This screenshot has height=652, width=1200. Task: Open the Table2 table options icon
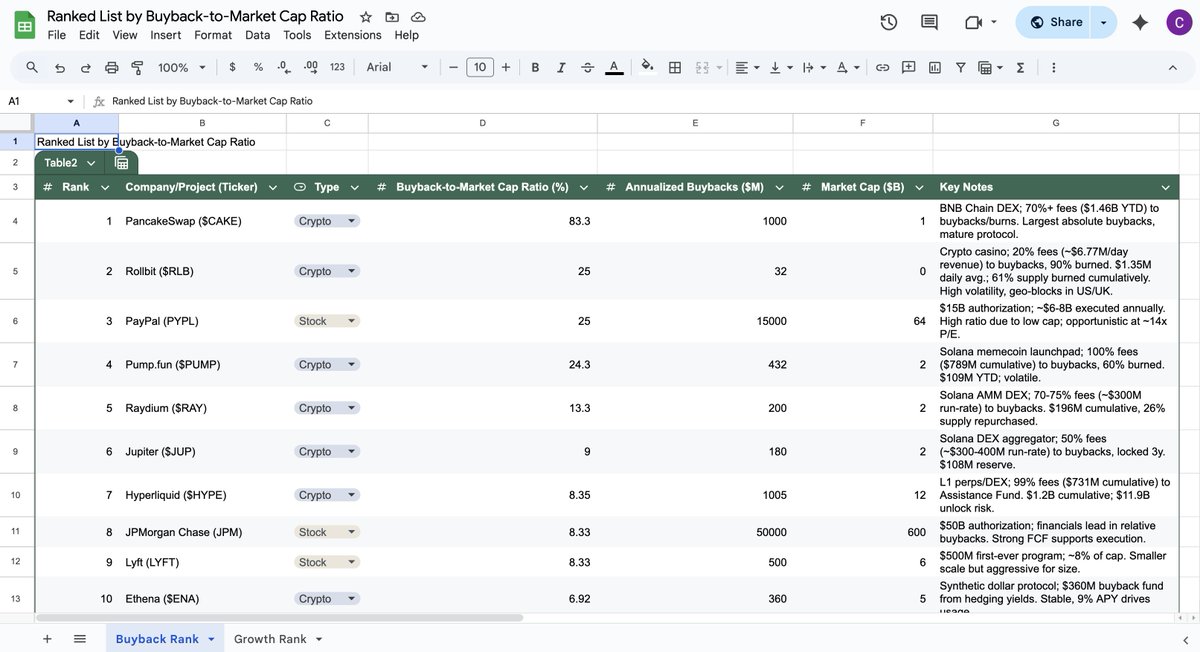tap(121, 163)
